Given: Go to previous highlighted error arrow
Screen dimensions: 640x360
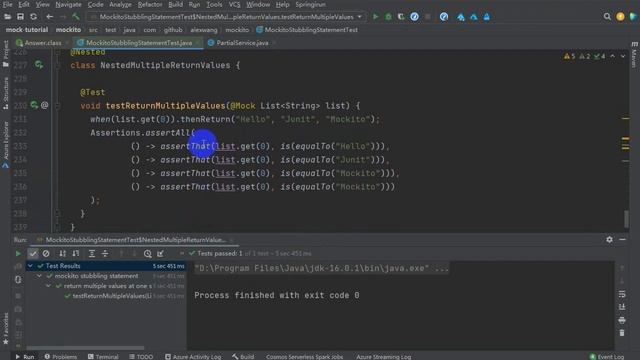Looking at the screenshot, I should pos(613,56).
